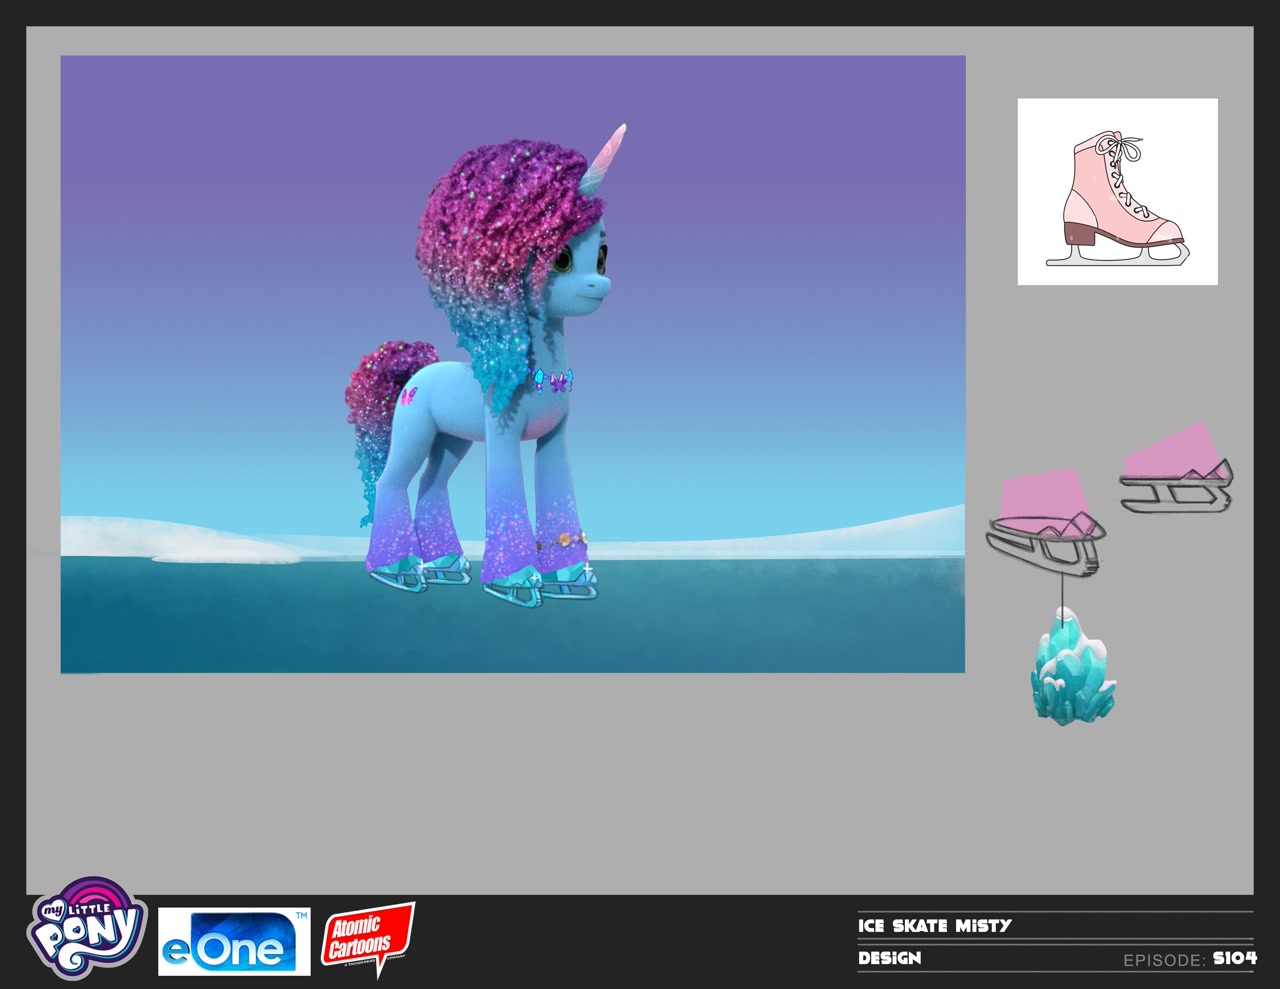Select the pink ice skate reference drawing
Viewport: 1280px width, 989px height.
pyautogui.click(x=1118, y=190)
